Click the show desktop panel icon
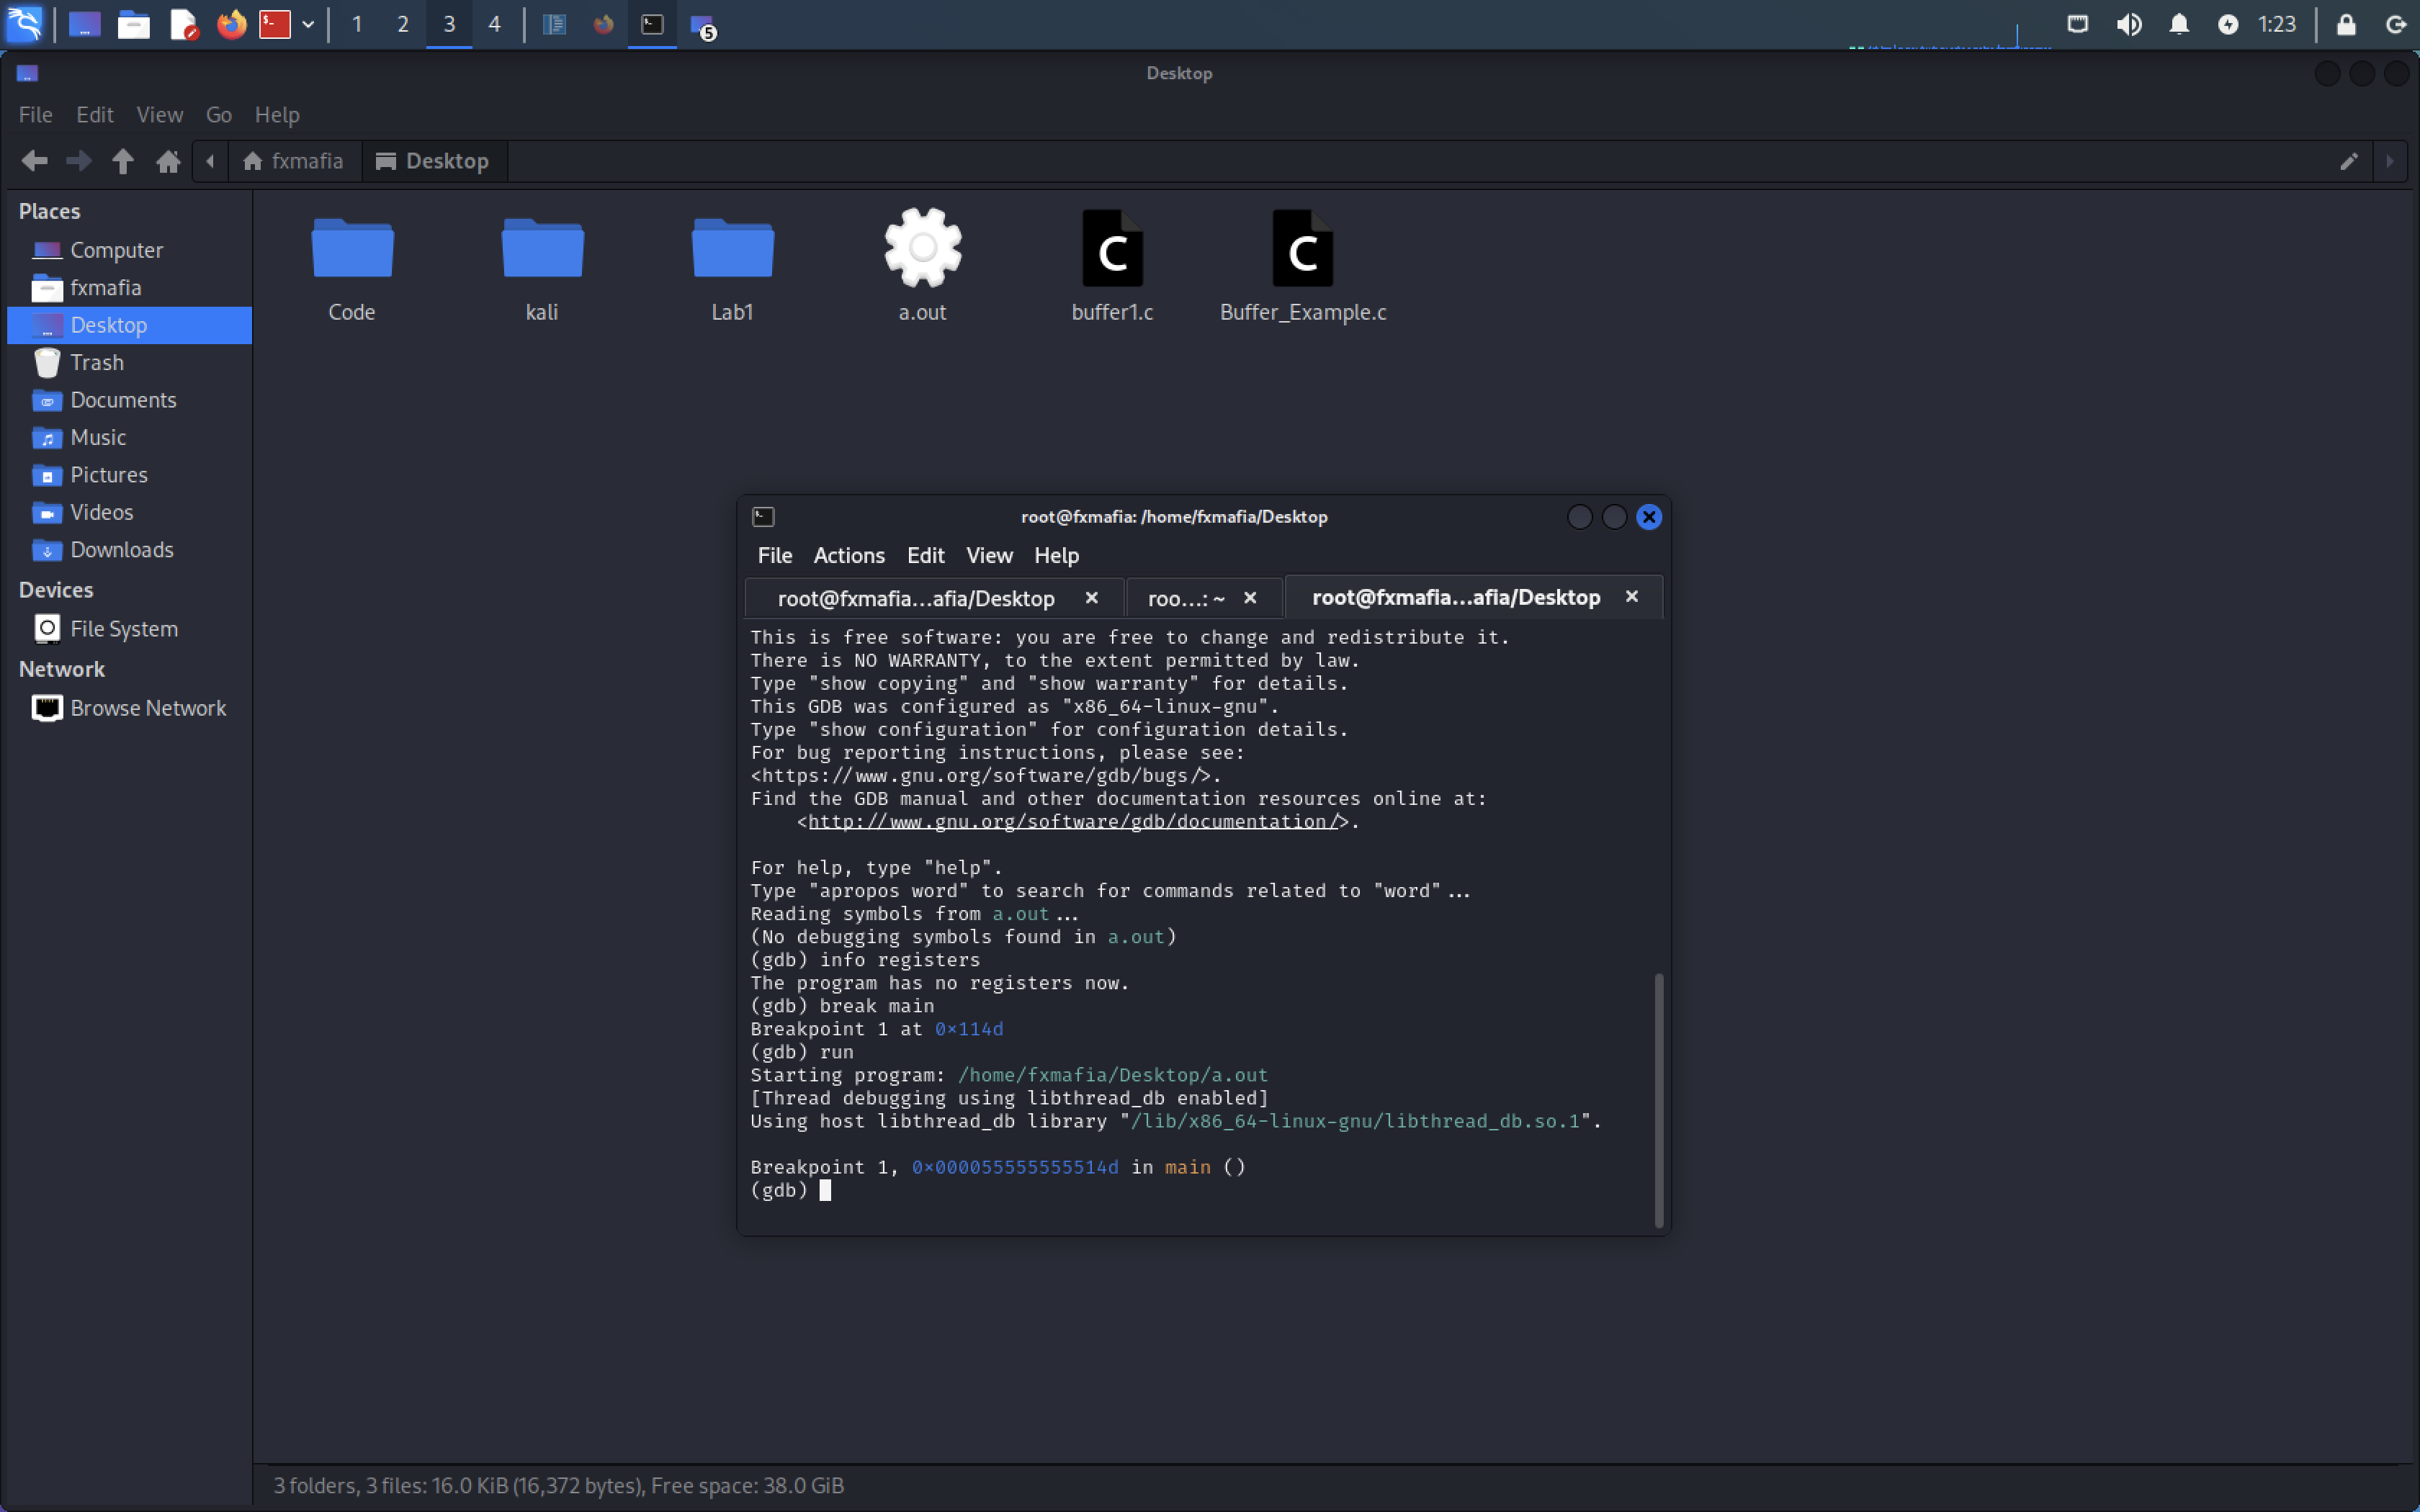The width and height of the screenshot is (2420, 1512). click(x=84, y=24)
